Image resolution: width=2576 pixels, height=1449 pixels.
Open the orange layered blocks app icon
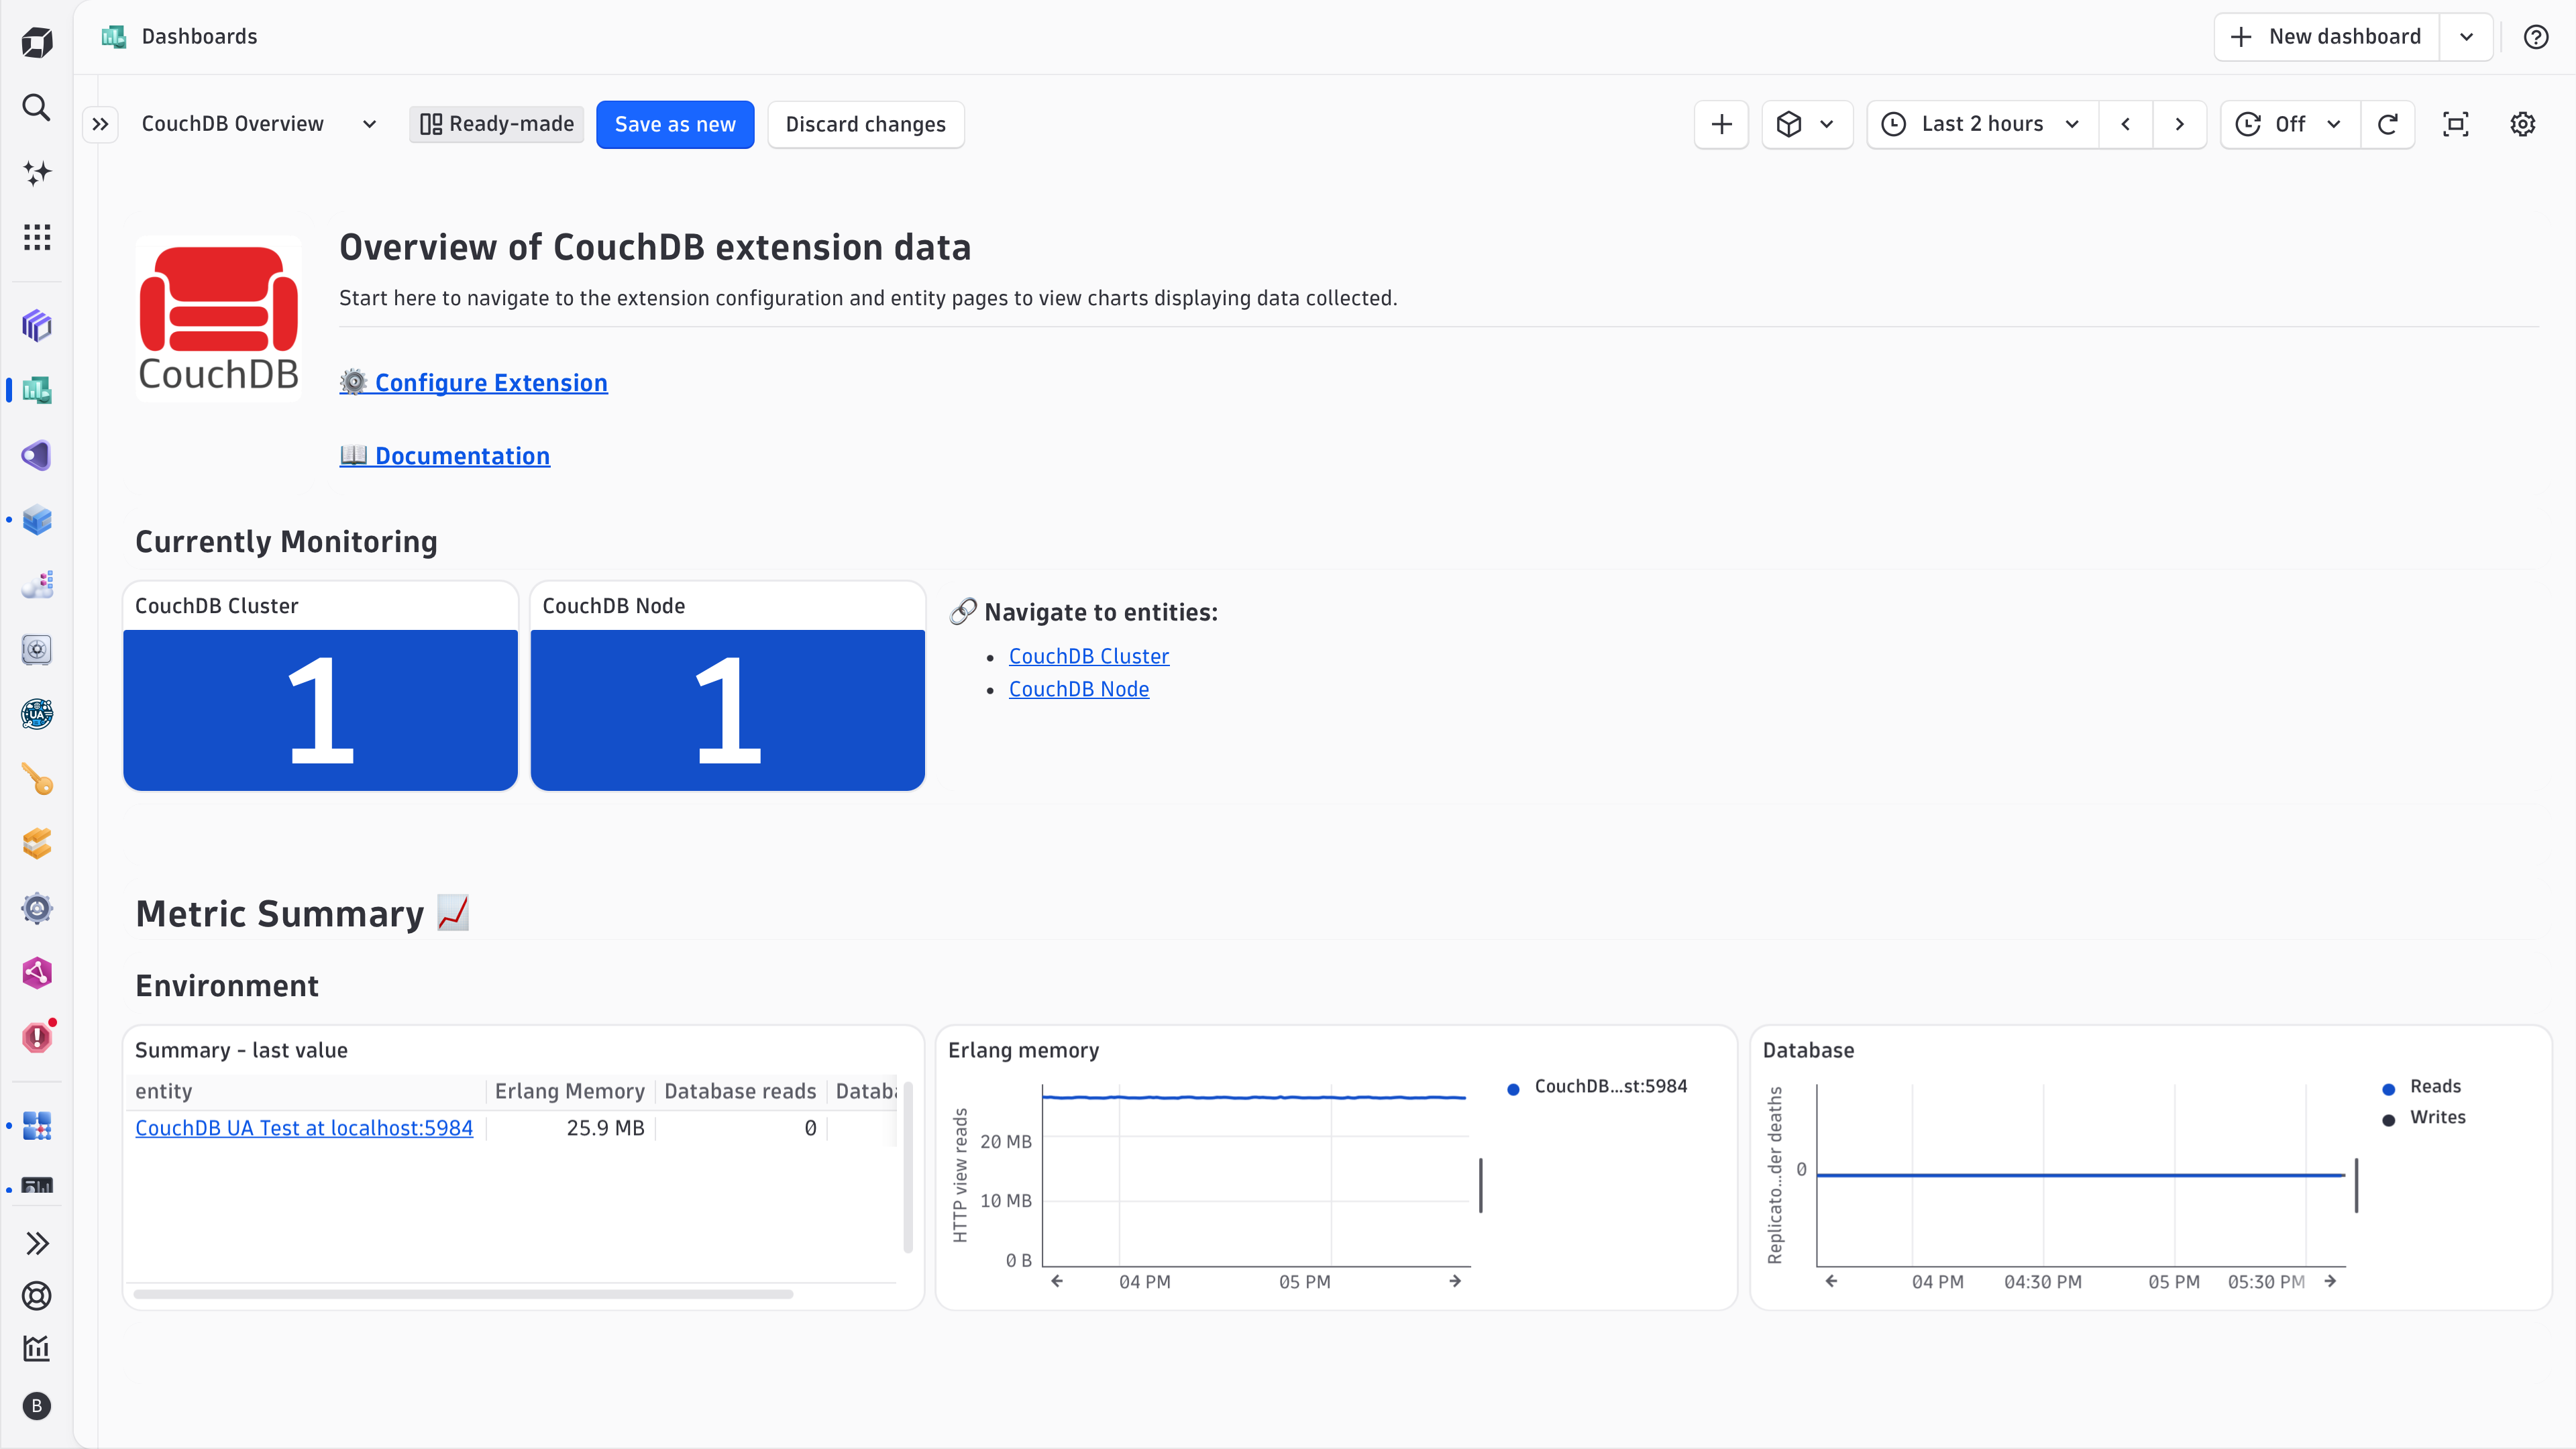[37, 844]
